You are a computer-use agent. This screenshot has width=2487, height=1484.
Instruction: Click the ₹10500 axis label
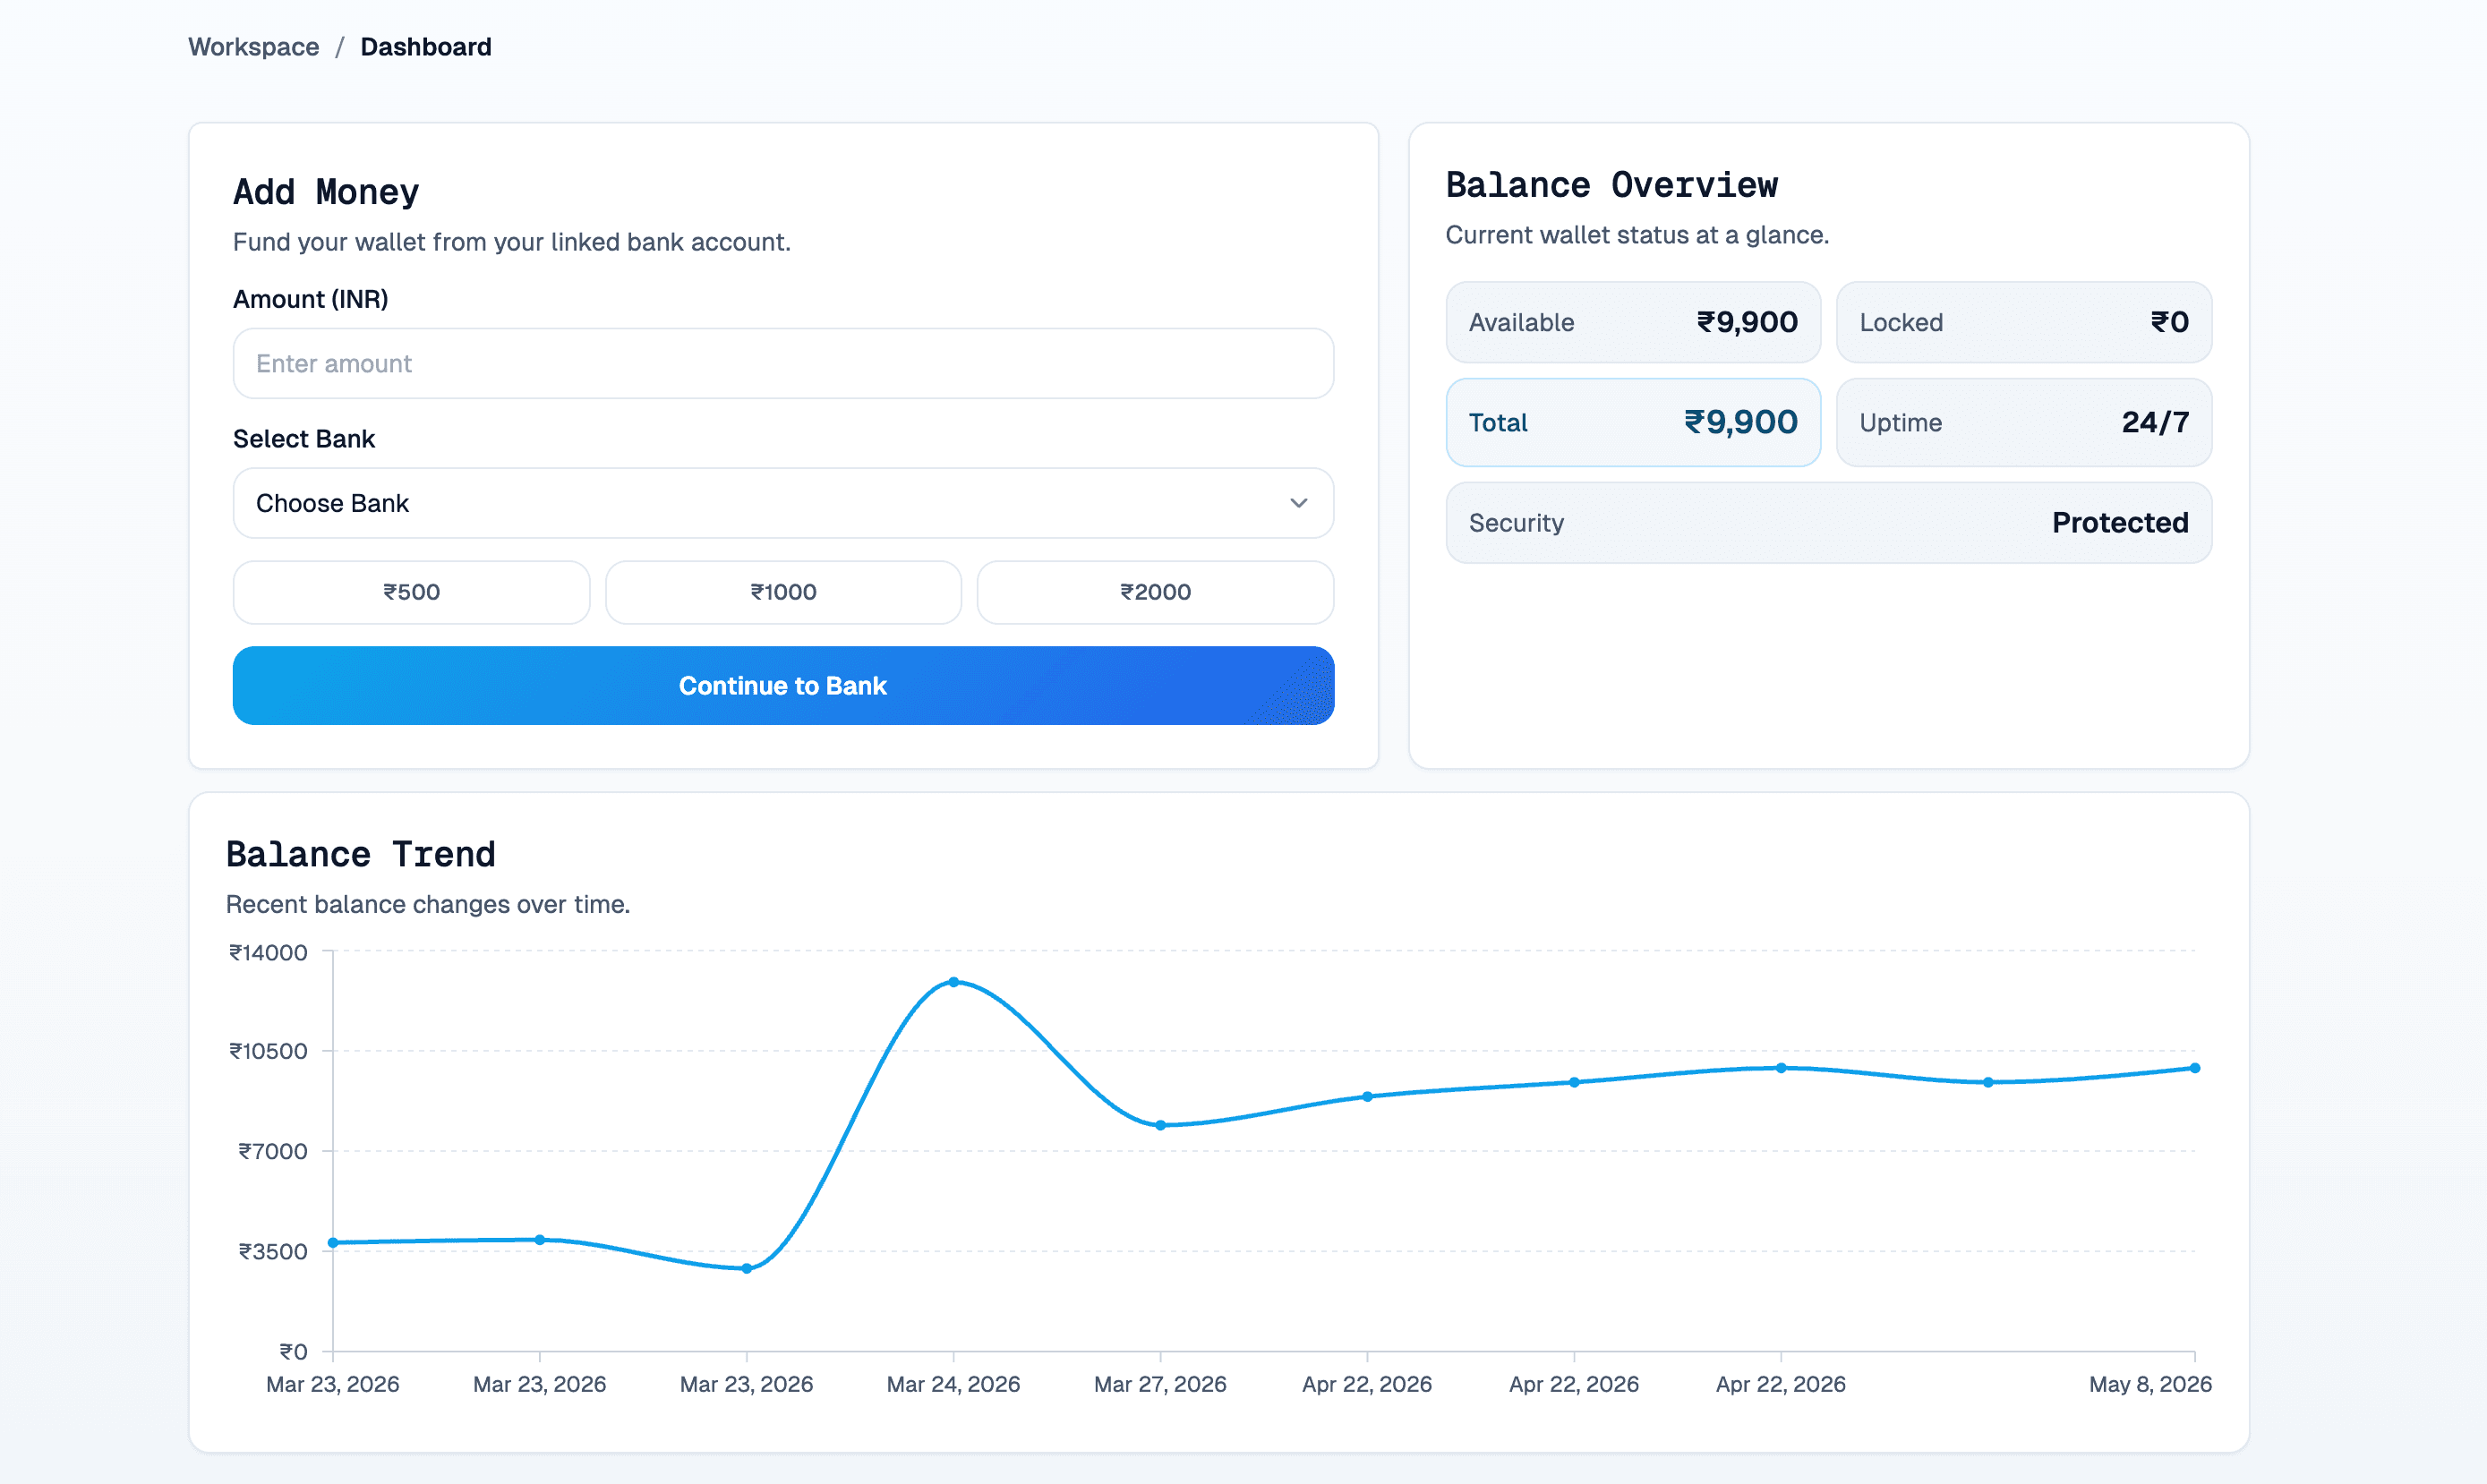tap(268, 1051)
